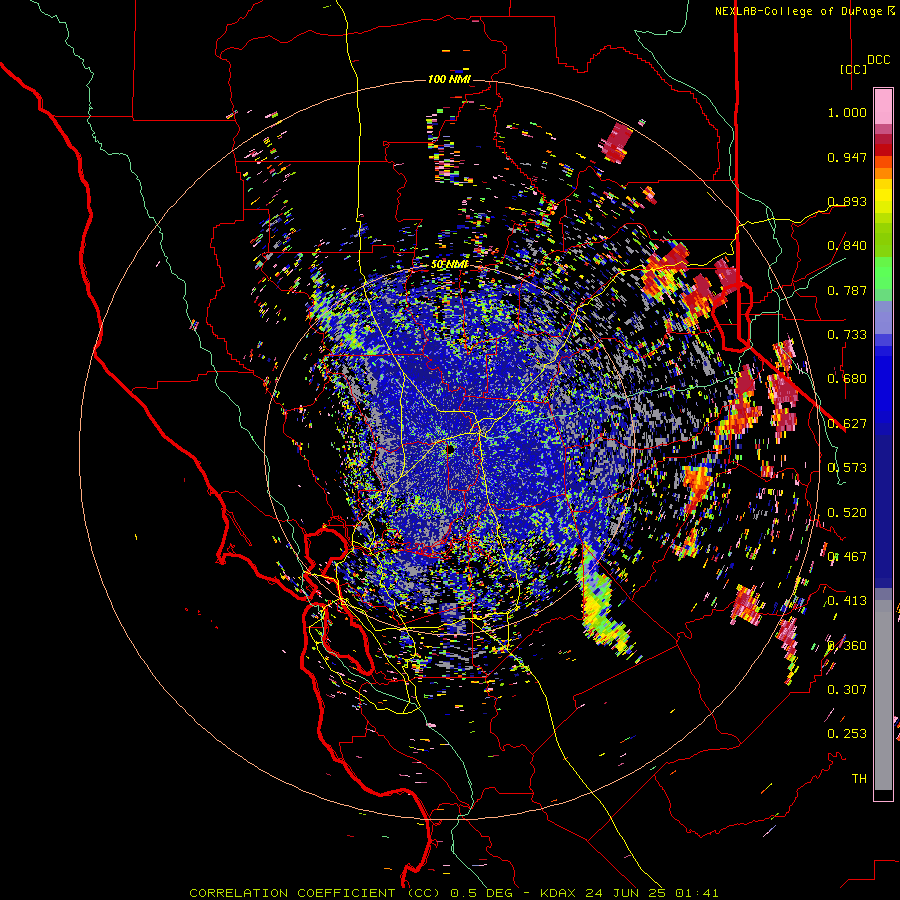Click the [CC] units label

tap(854, 69)
